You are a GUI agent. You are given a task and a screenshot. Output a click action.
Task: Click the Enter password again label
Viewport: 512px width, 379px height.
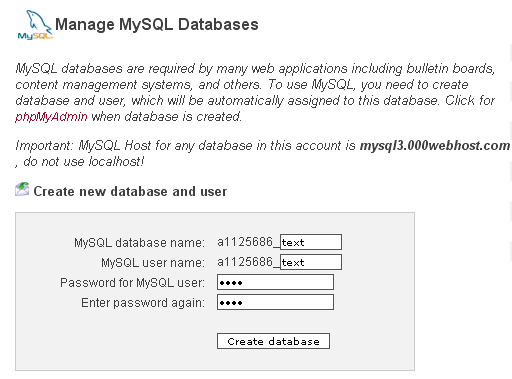pyautogui.click(x=143, y=303)
